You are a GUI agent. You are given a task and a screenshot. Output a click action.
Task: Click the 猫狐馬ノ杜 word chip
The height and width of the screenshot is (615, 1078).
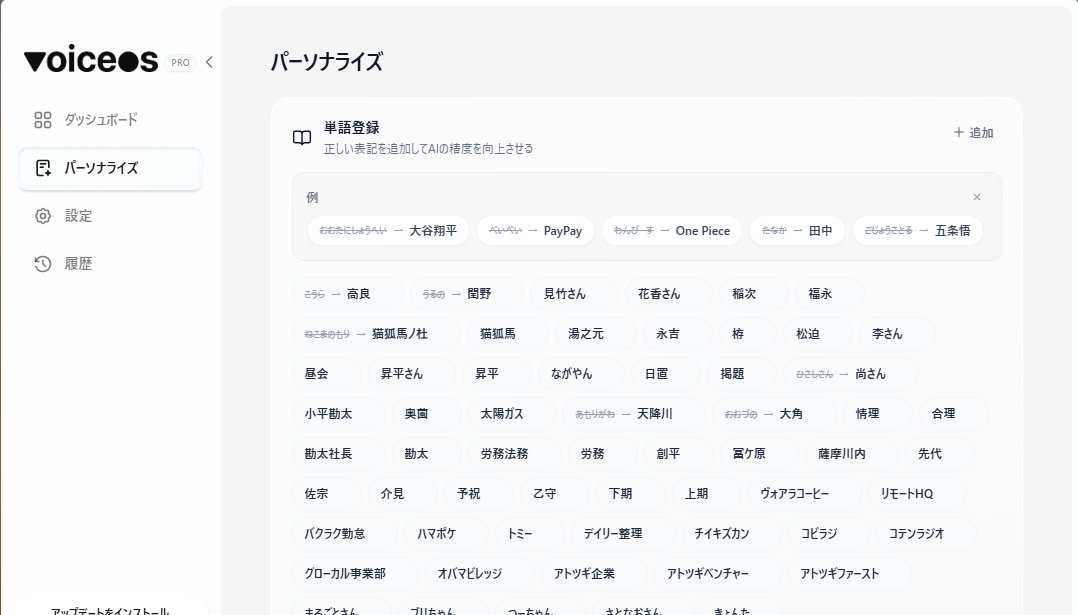(x=377, y=334)
